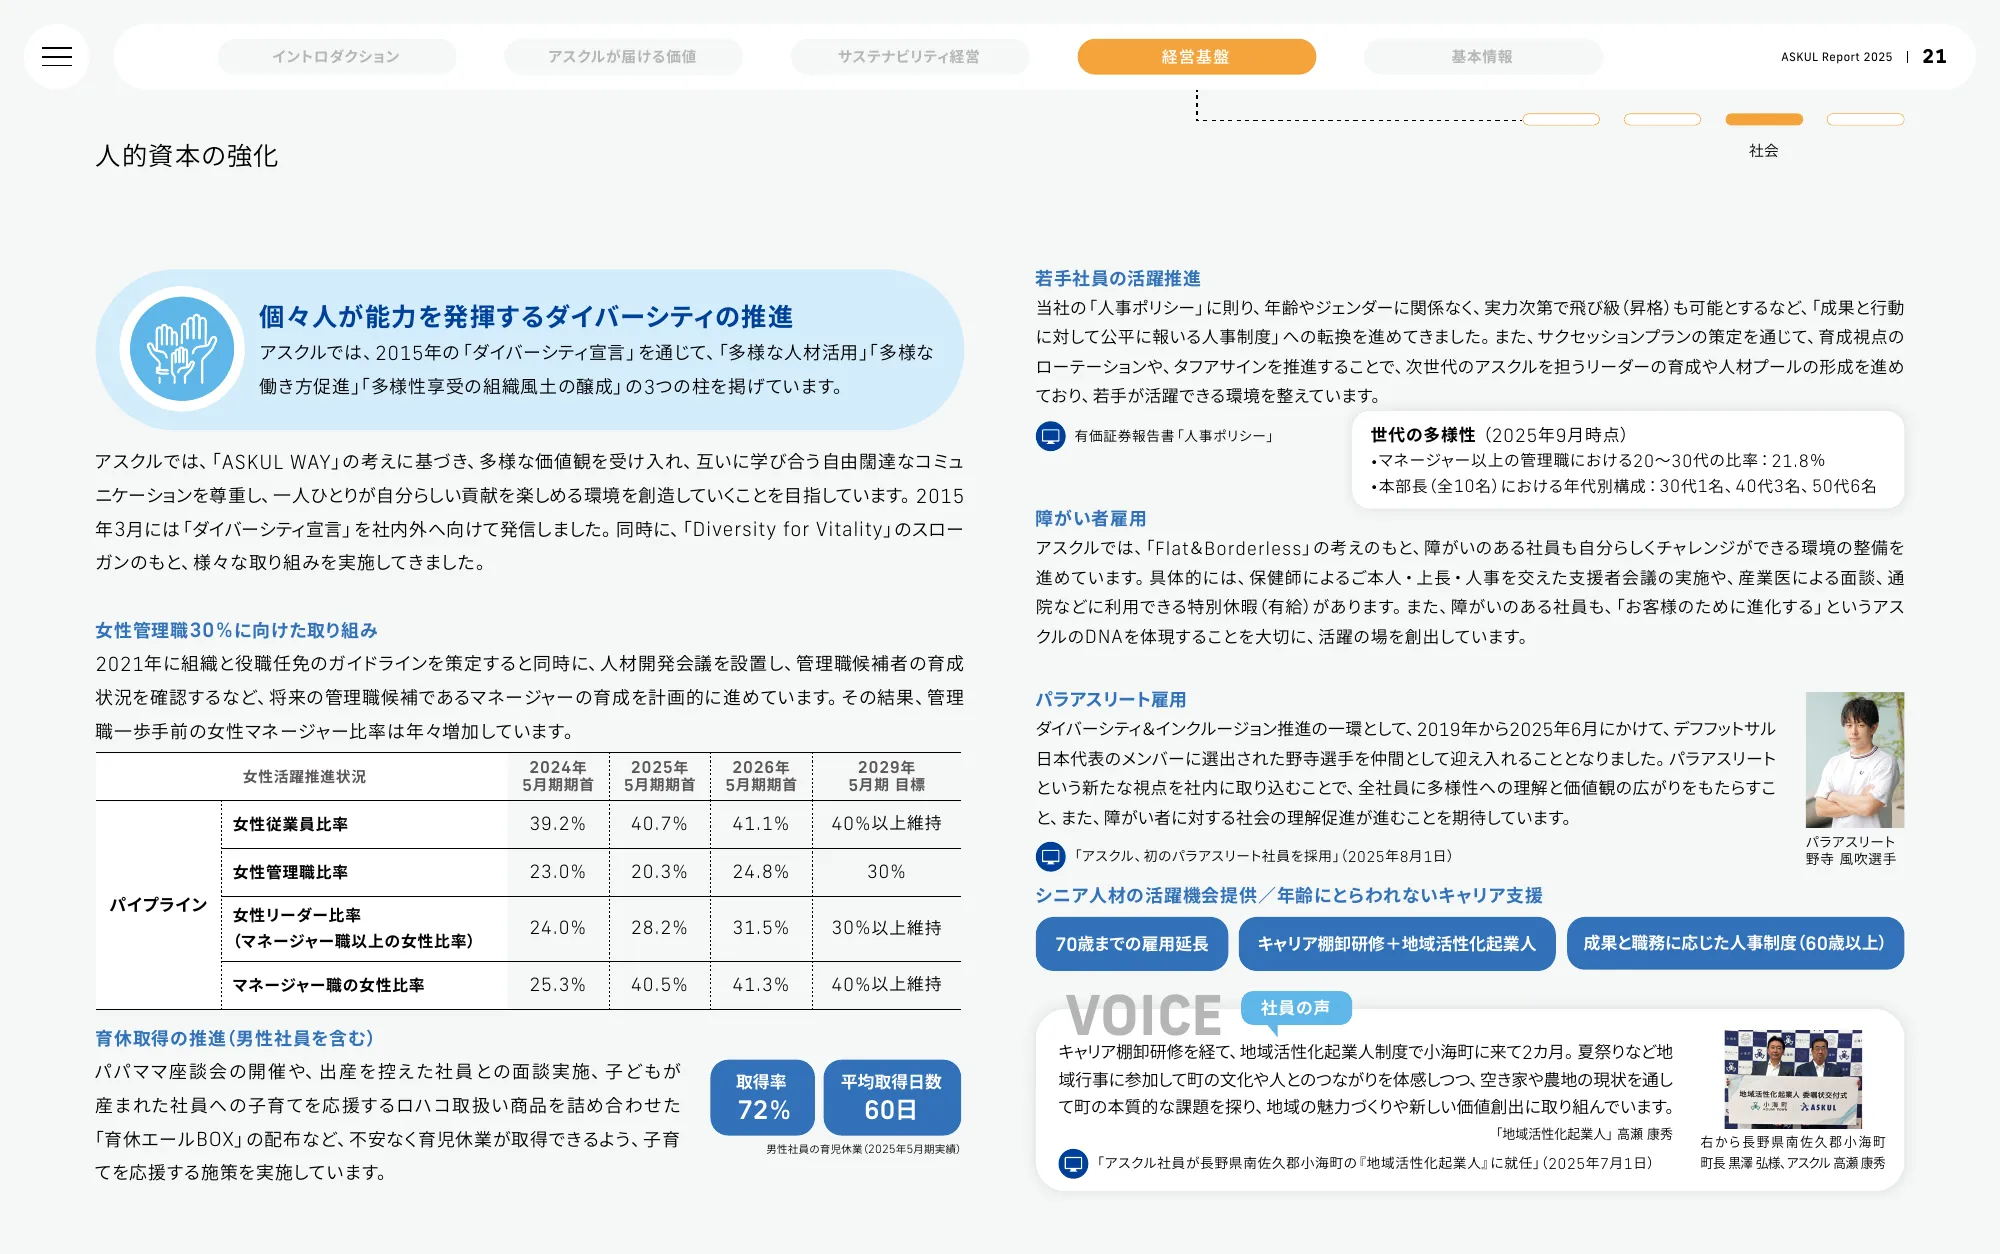Click the 女性活躍推進状況 table header

305,777
